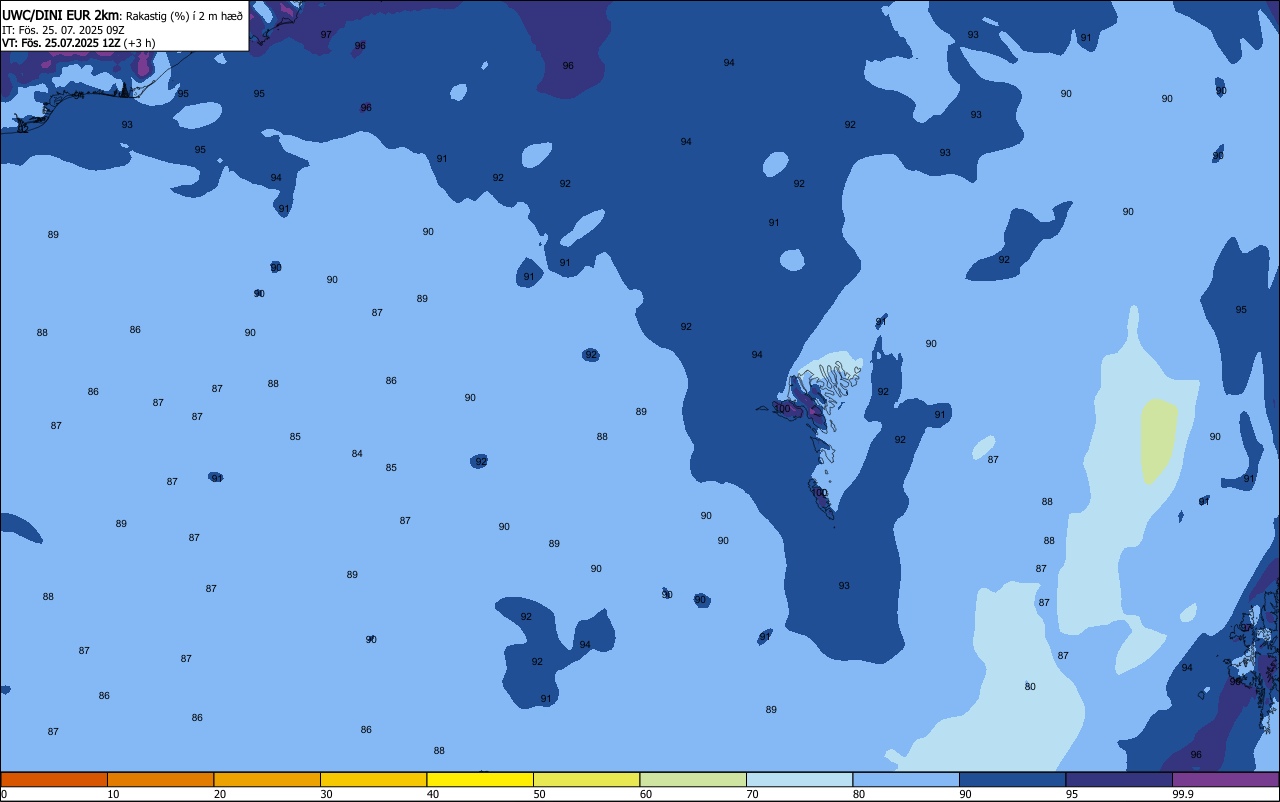Click the legend tick label 30
Image resolution: width=1280 pixels, height=802 pixels.
(x=326, y=794)
